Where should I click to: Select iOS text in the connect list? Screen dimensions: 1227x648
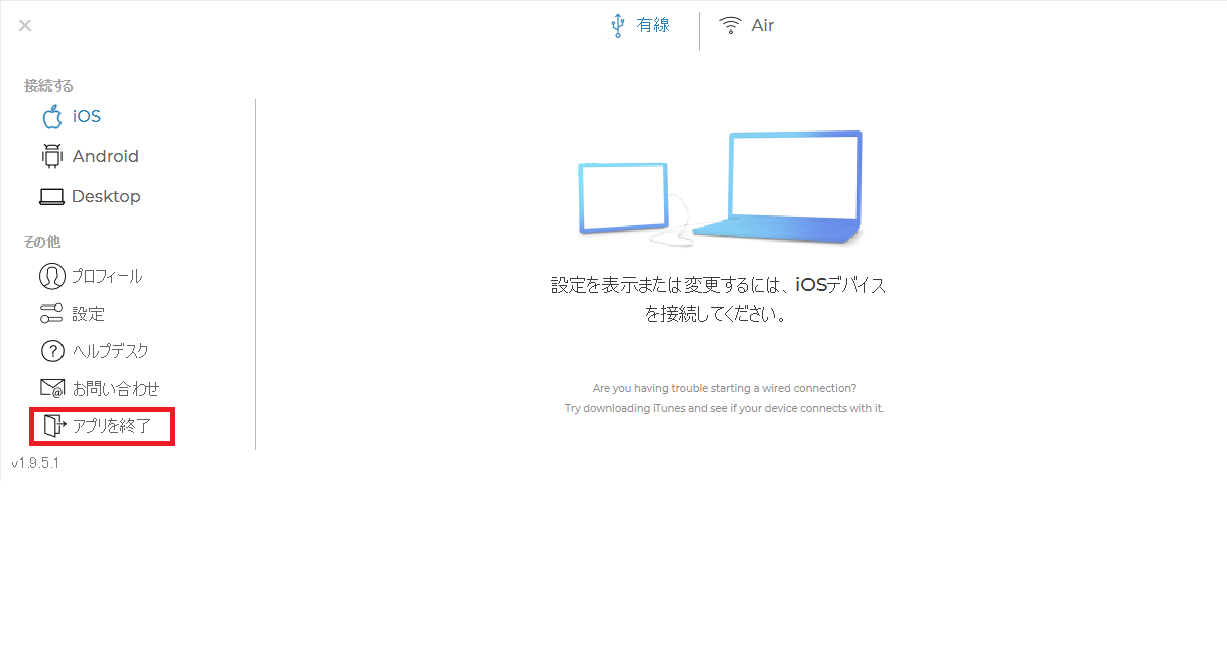point(87,117)
